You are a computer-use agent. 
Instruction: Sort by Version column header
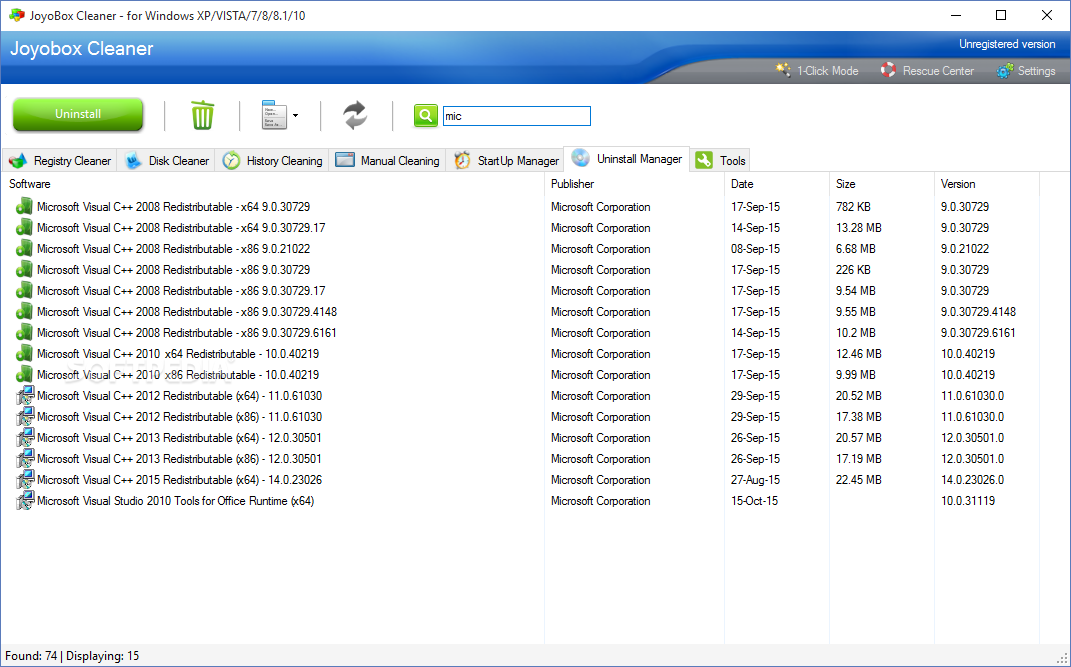986,184
